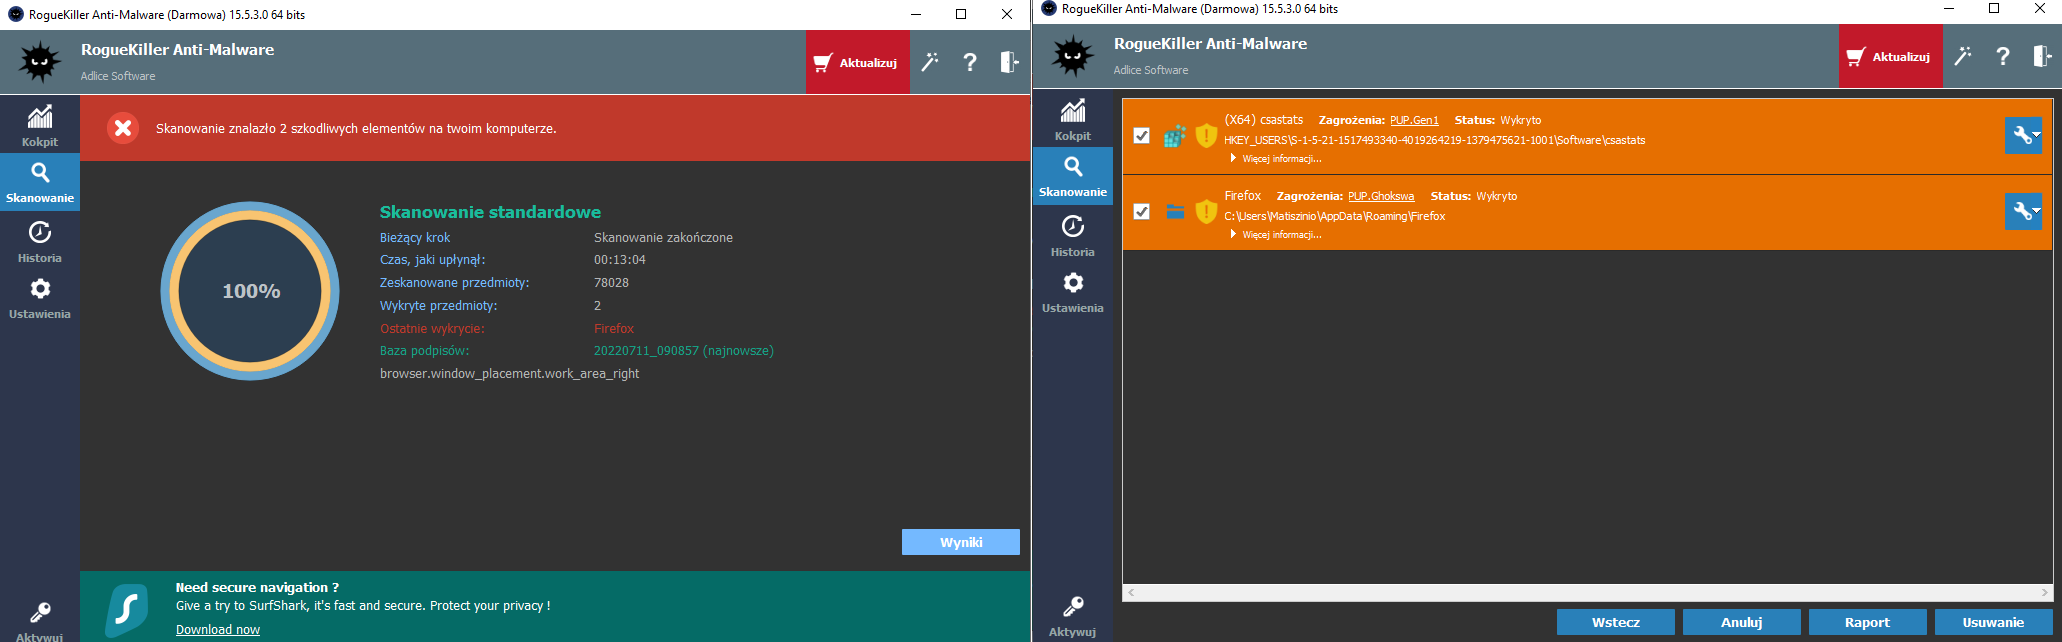2062x642 pixels.
Task: Click the Usuwanie button
Action: point(1993,622)
